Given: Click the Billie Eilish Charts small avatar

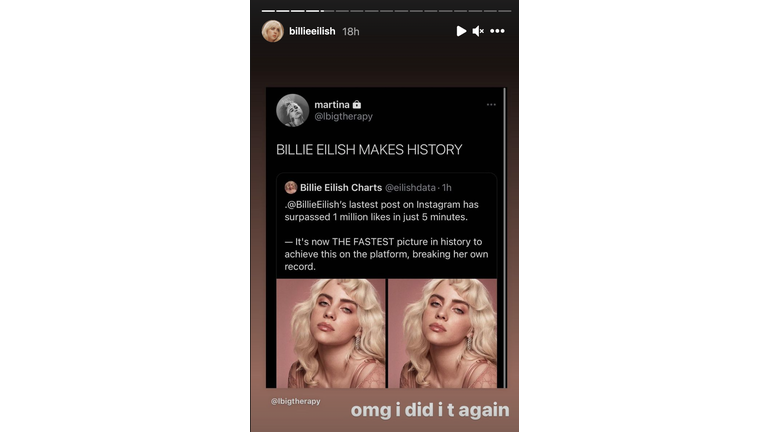Looking at the screenshot, I should [291, 188].
